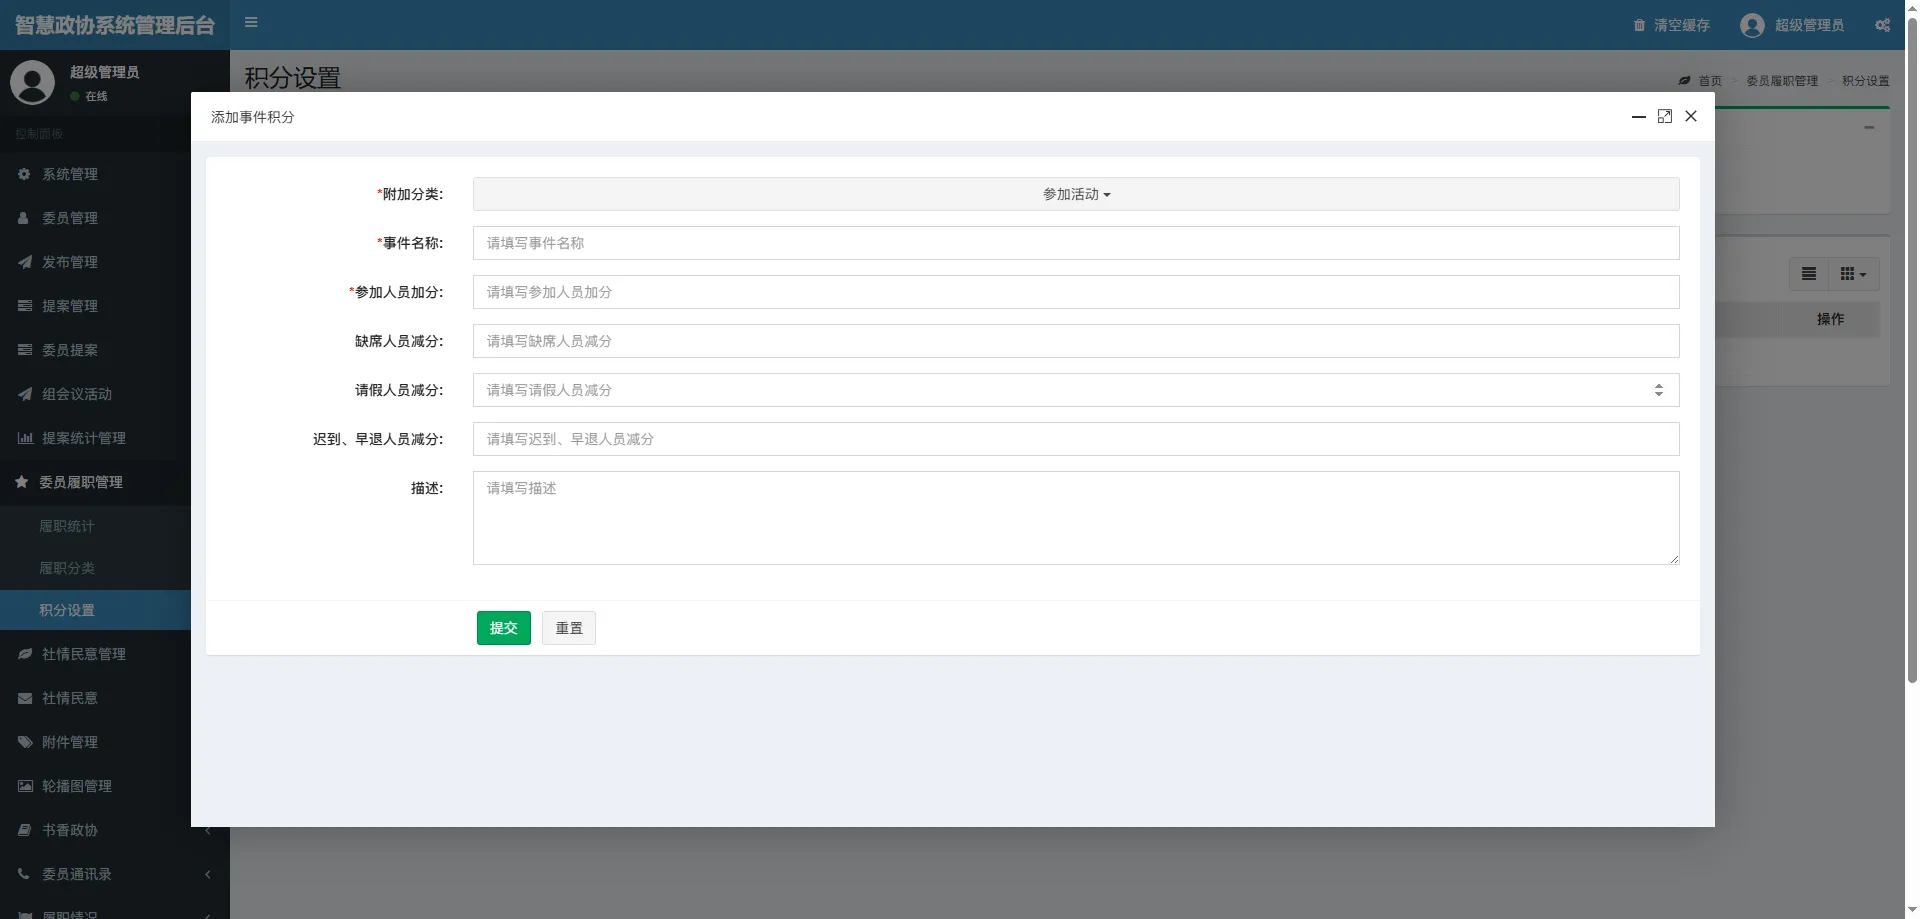Select 履职分类 in the sidebar
The width and height of the screenshot is (1920, 919).
[x=67, y=568]
